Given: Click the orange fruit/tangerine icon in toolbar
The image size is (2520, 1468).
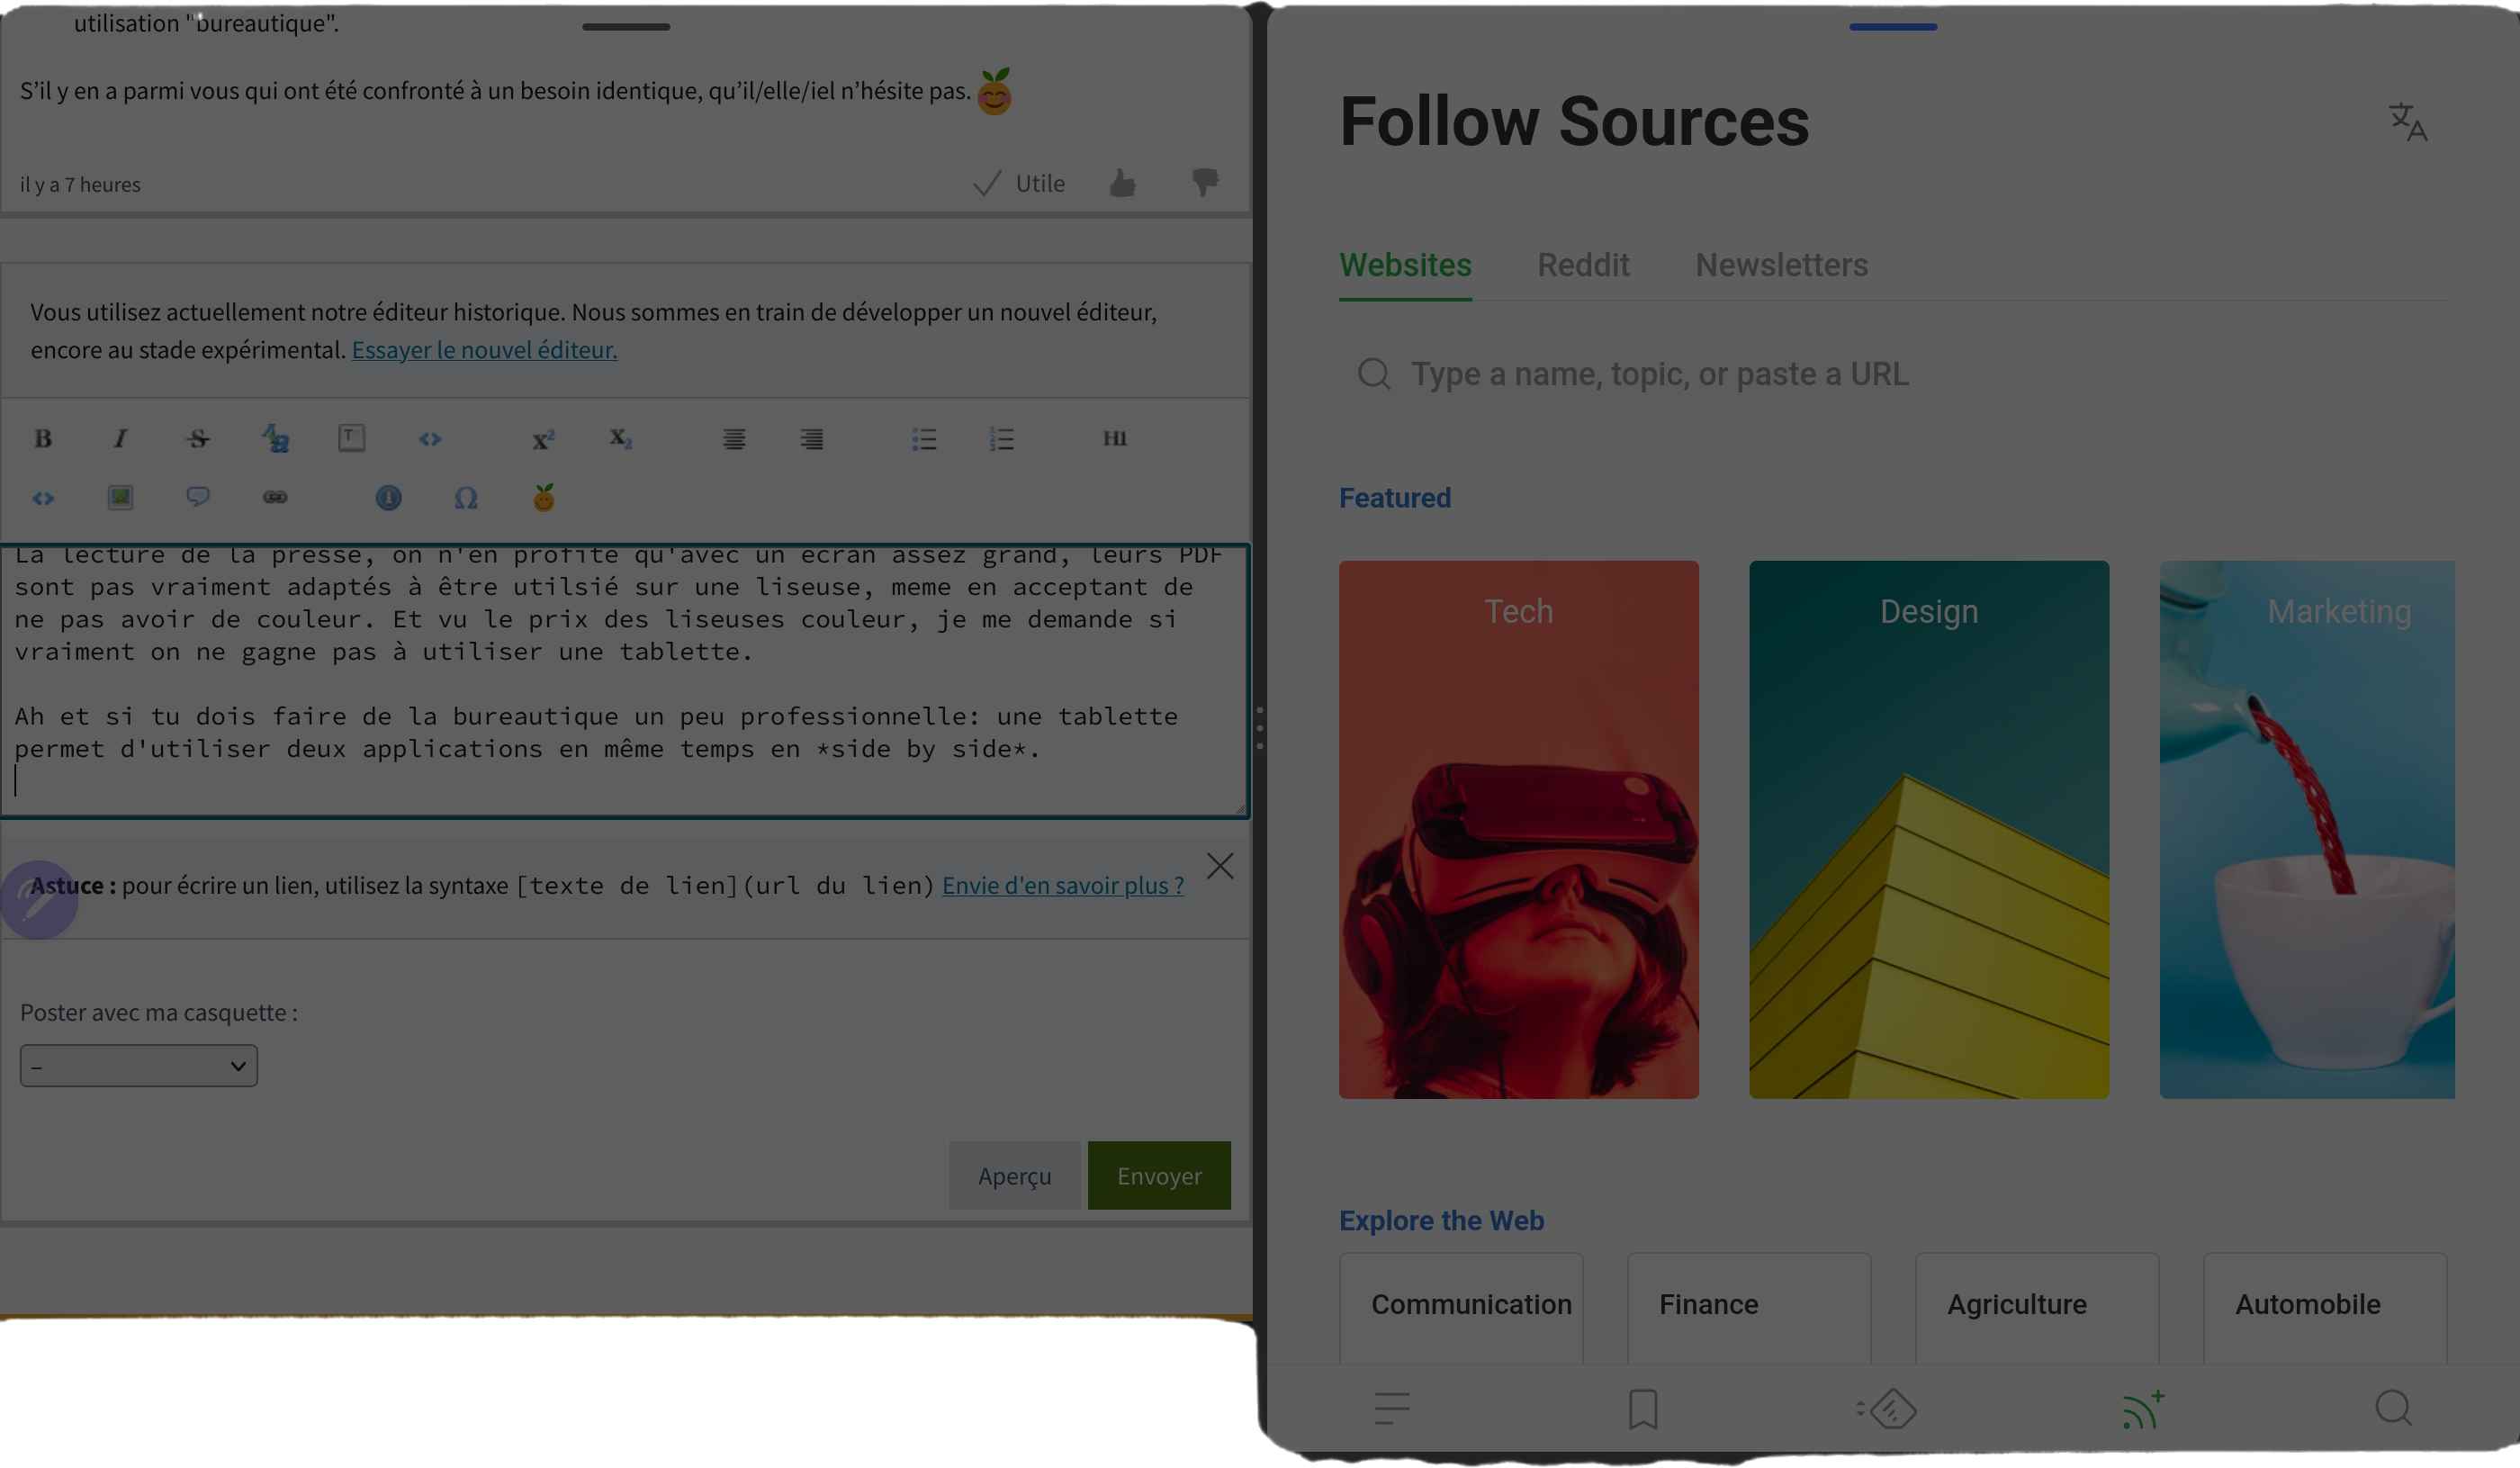Looking at the screenshot, I should [545, 496].
